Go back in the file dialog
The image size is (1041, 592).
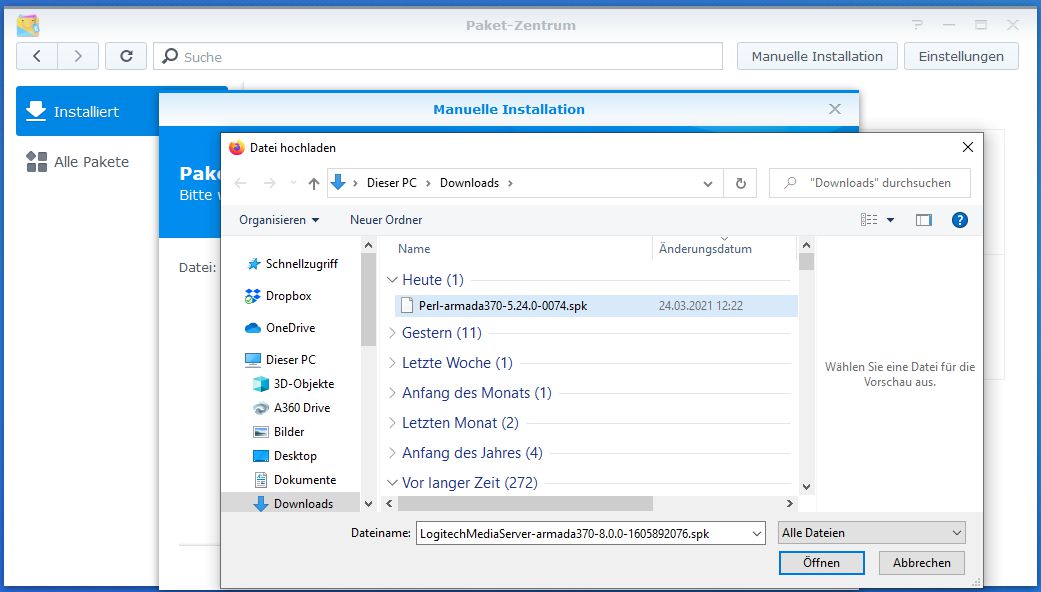click(240, 183)
